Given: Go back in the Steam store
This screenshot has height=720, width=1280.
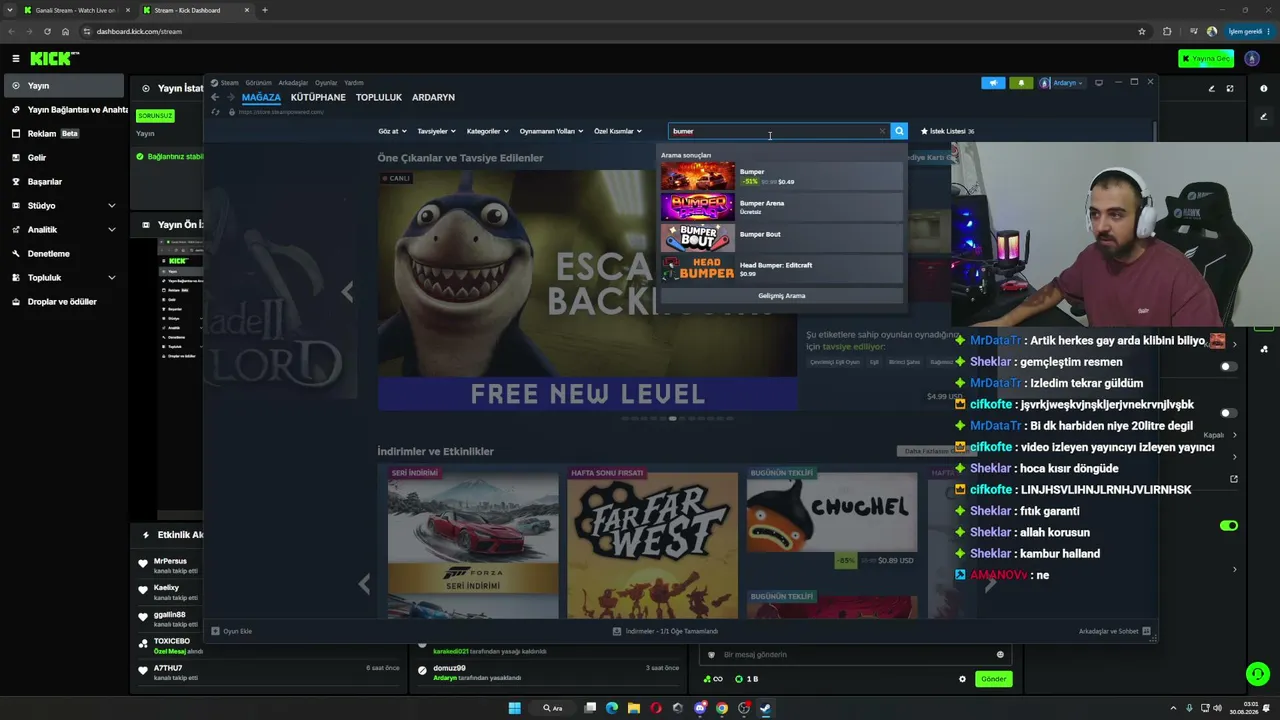Looking at the screenshot, I should coord(215,97).
